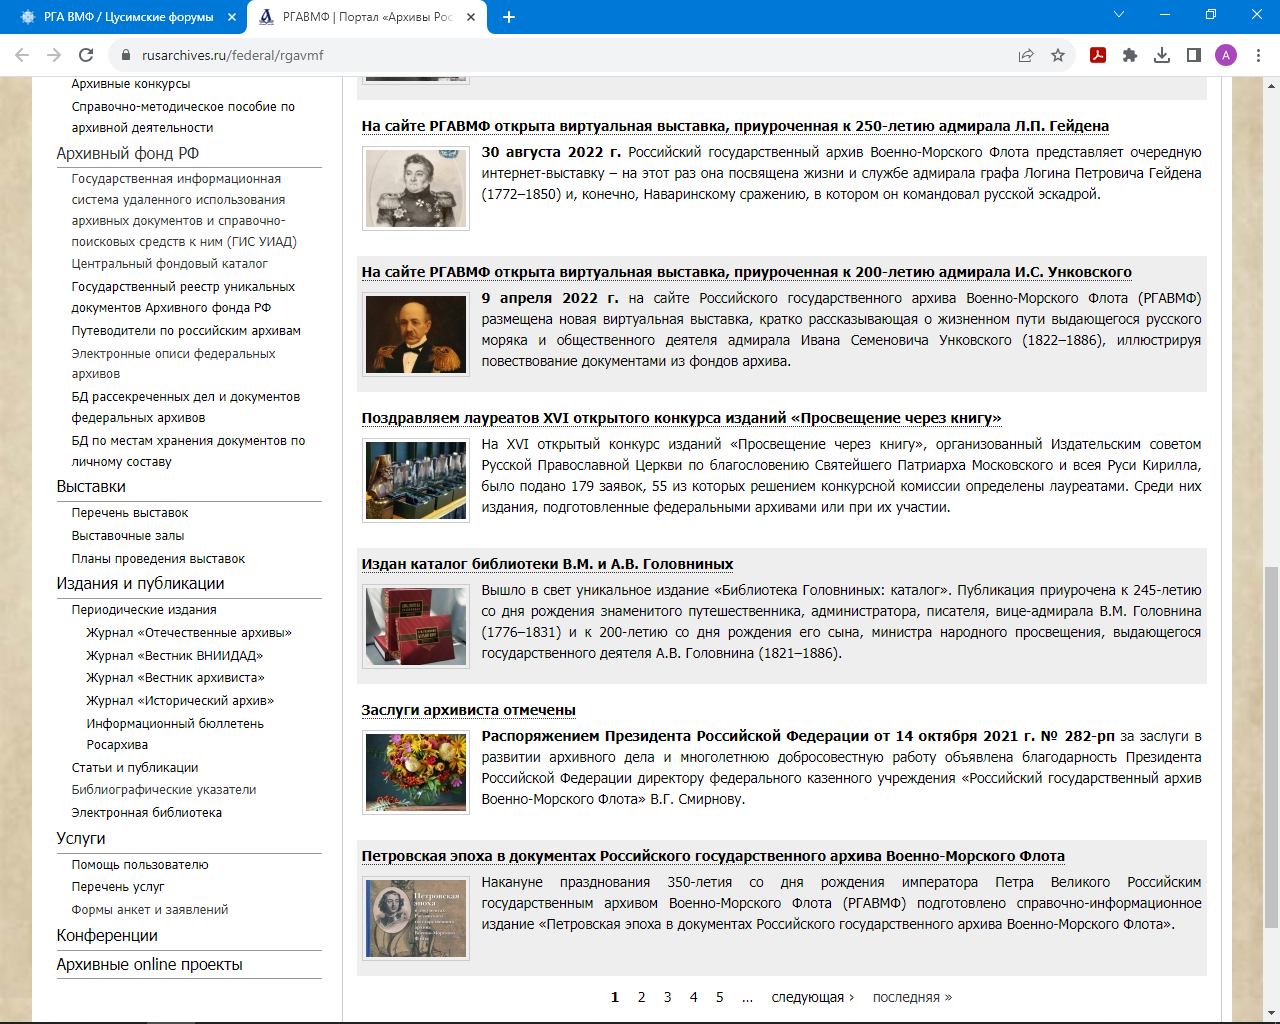
Task: Open article about admiral Л.П. Гейден exhibition
Action: [735, 126]
